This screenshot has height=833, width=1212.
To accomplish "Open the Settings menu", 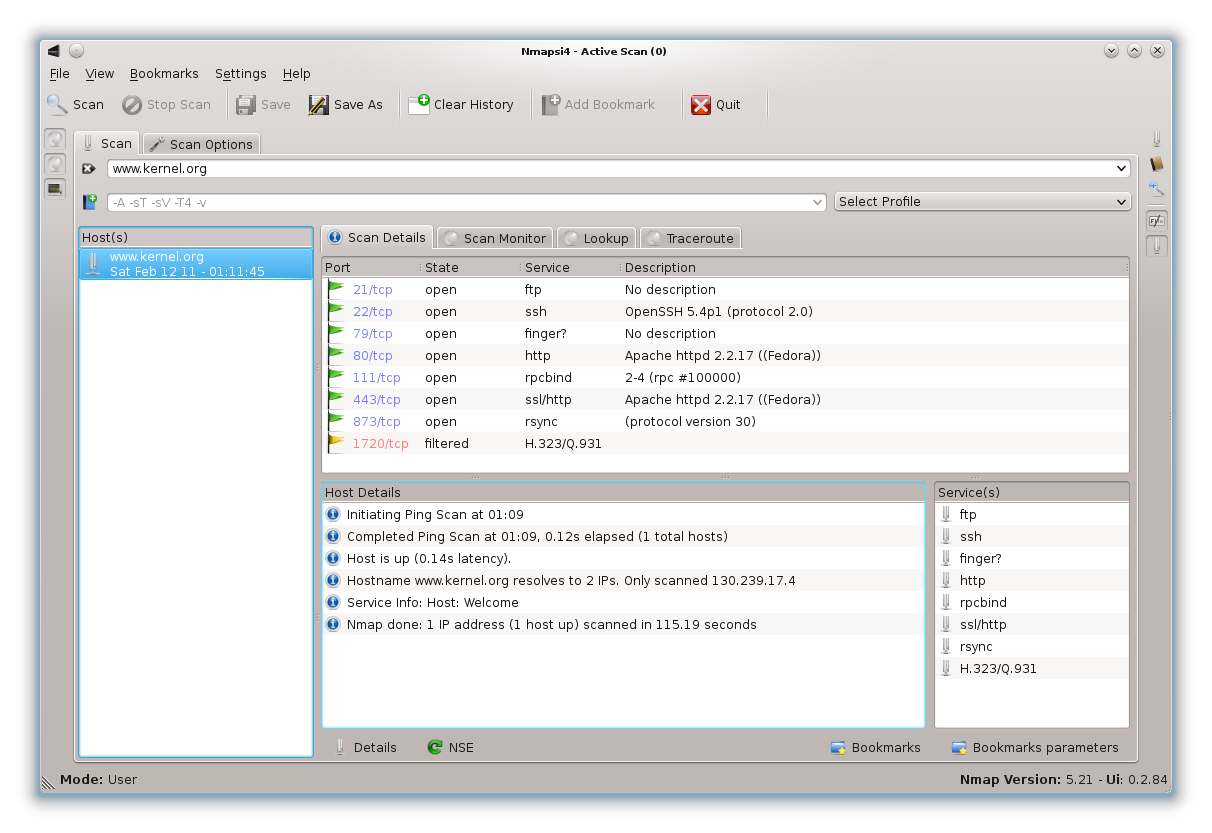I will (x=240, y=74).
